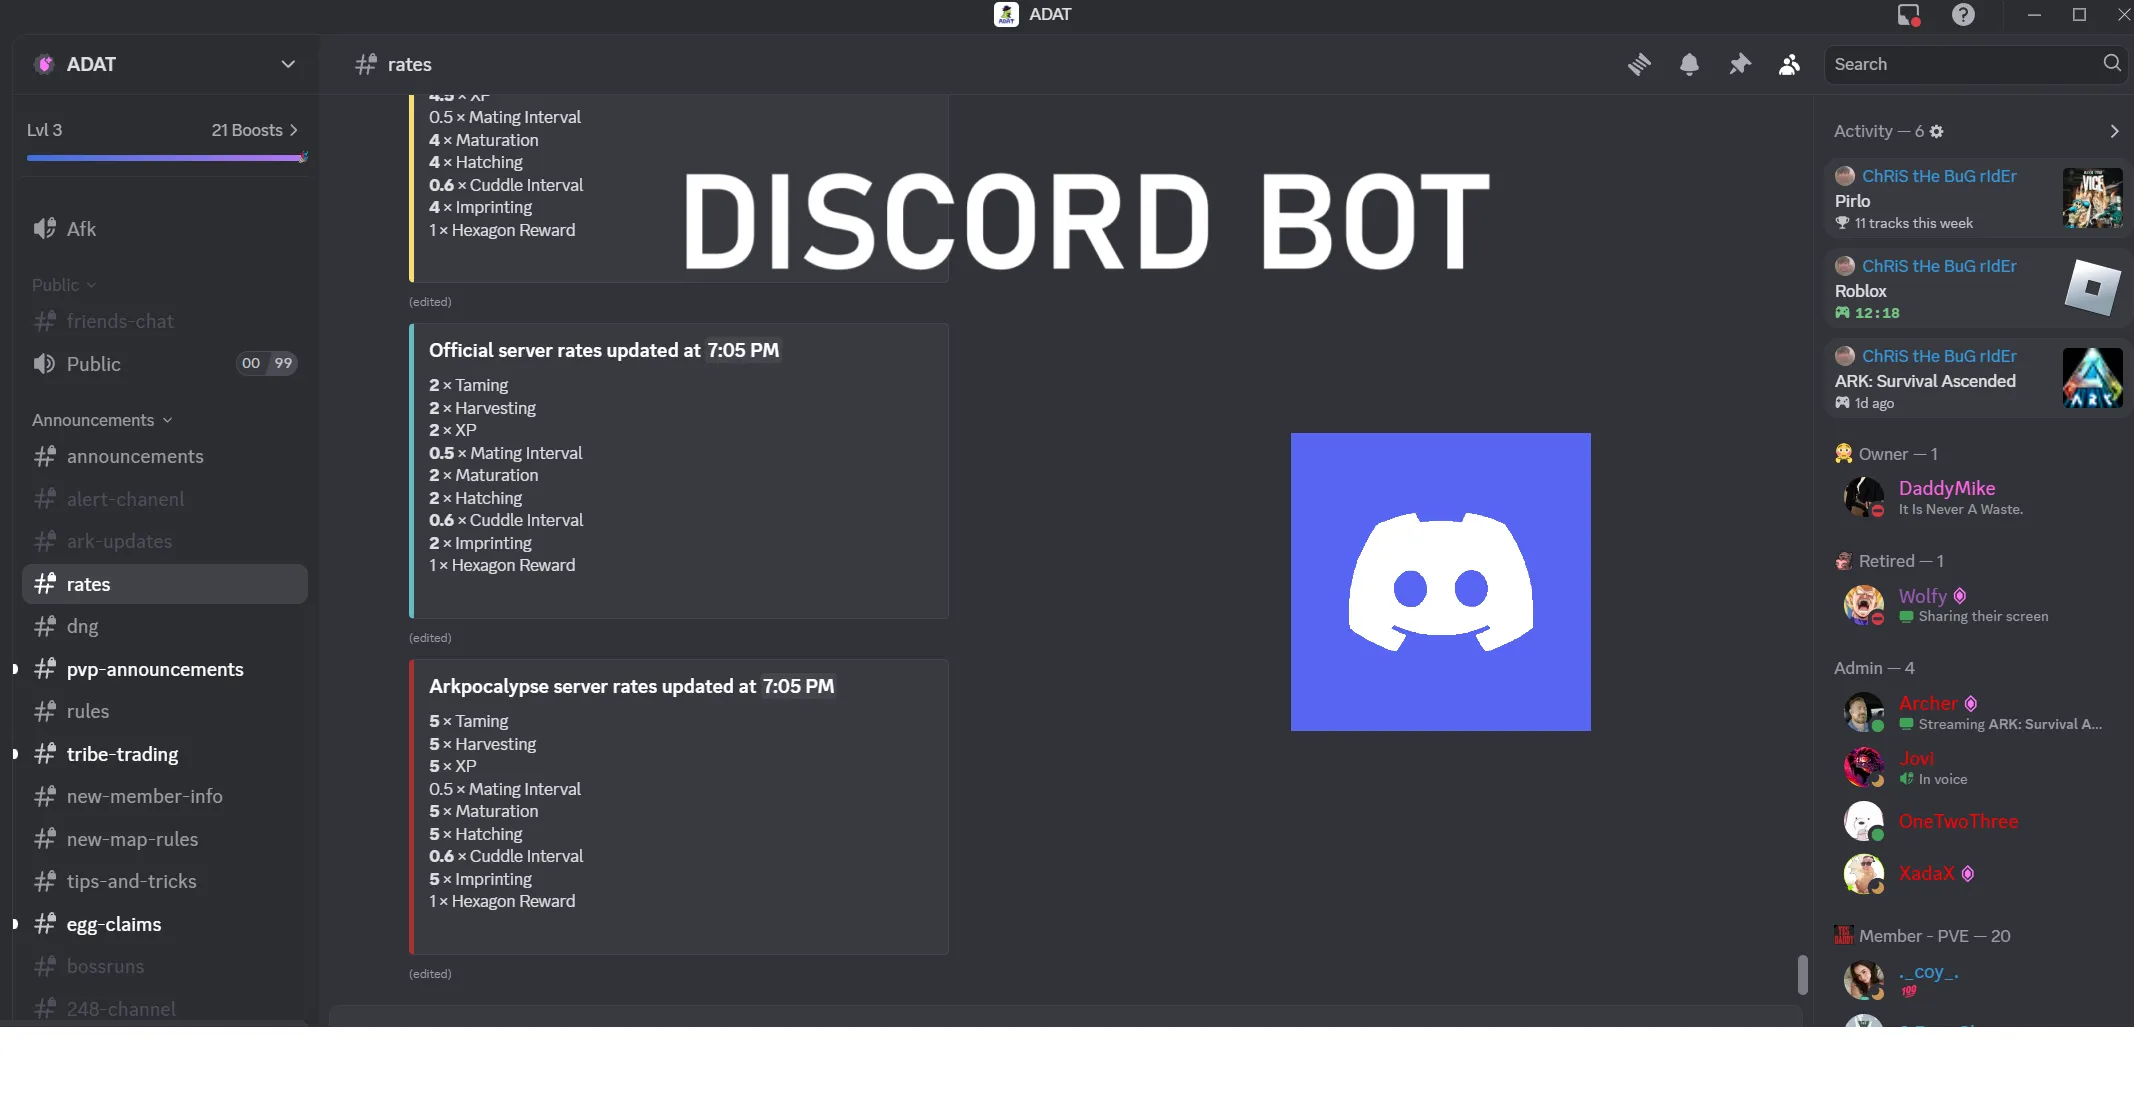Click Pirlo's Spotify album art thumbnail
Image resolution: width=2134 pixels, height=1120 pixels.
2094,198
